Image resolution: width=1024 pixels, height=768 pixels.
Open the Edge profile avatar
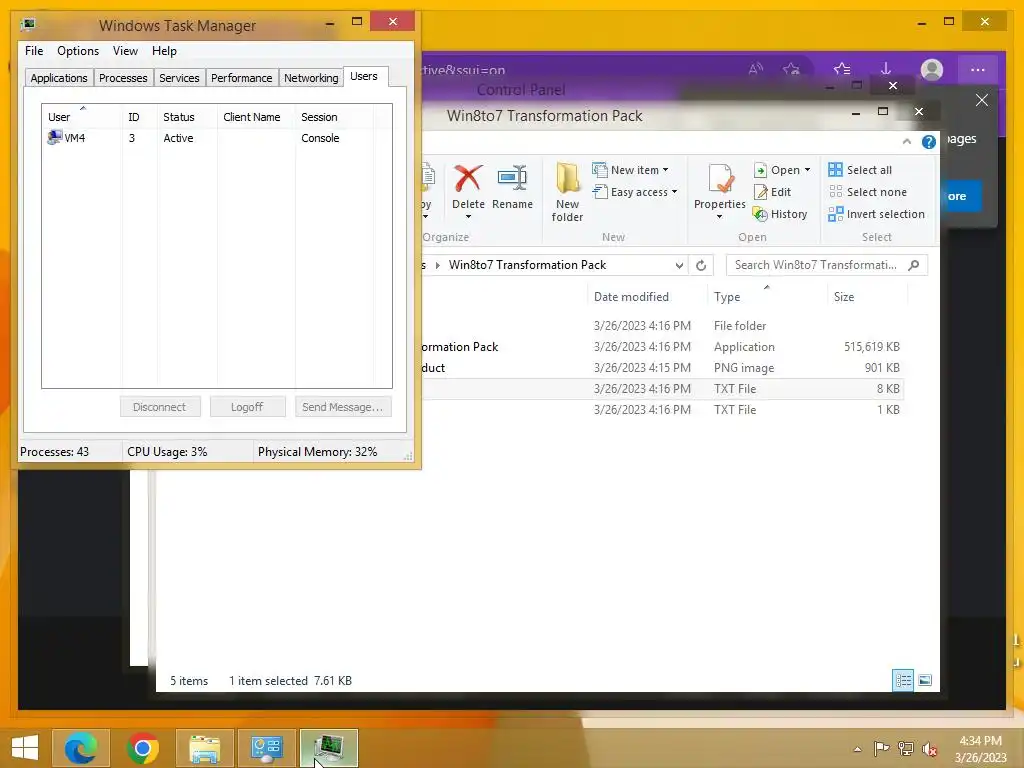click(x=931, y=69)
